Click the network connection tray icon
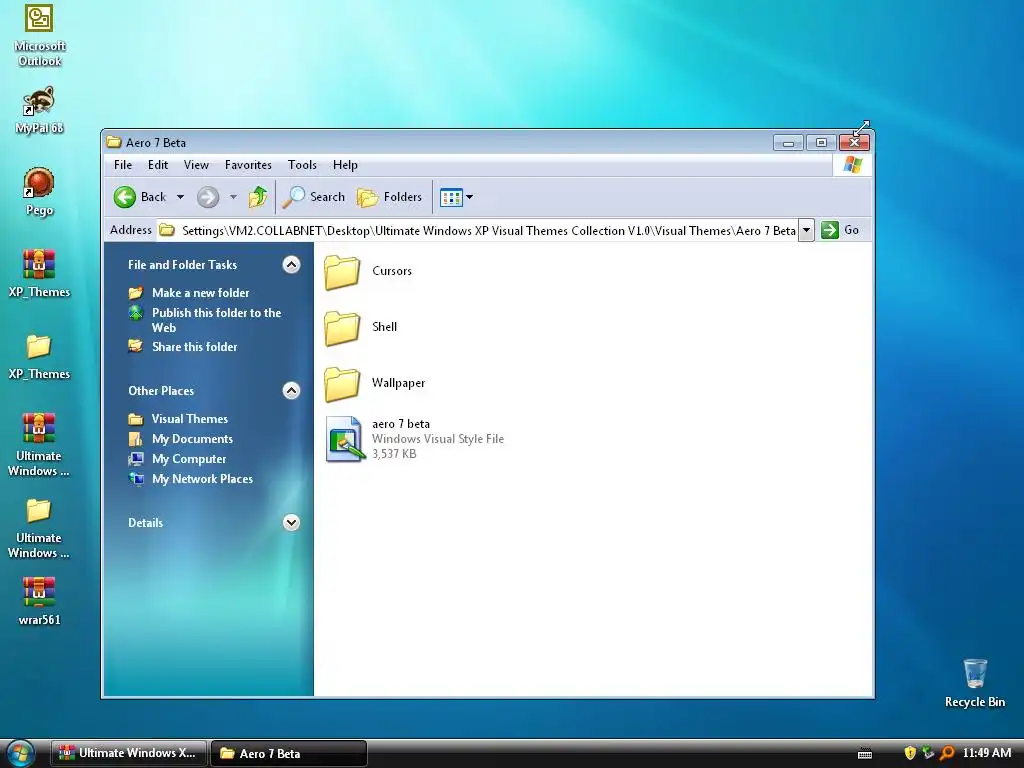This screenshot has height=768, width=1024. tap(927, 753)
